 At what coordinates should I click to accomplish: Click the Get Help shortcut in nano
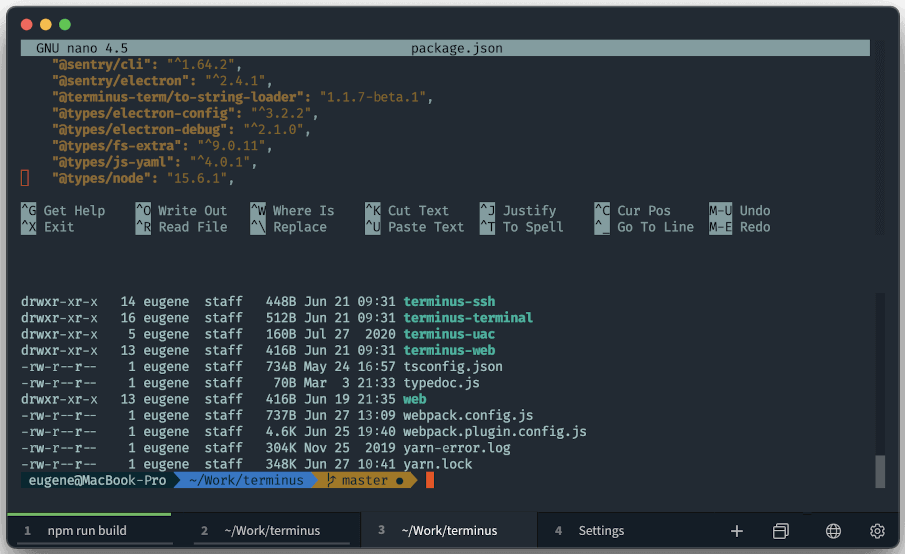74,211
